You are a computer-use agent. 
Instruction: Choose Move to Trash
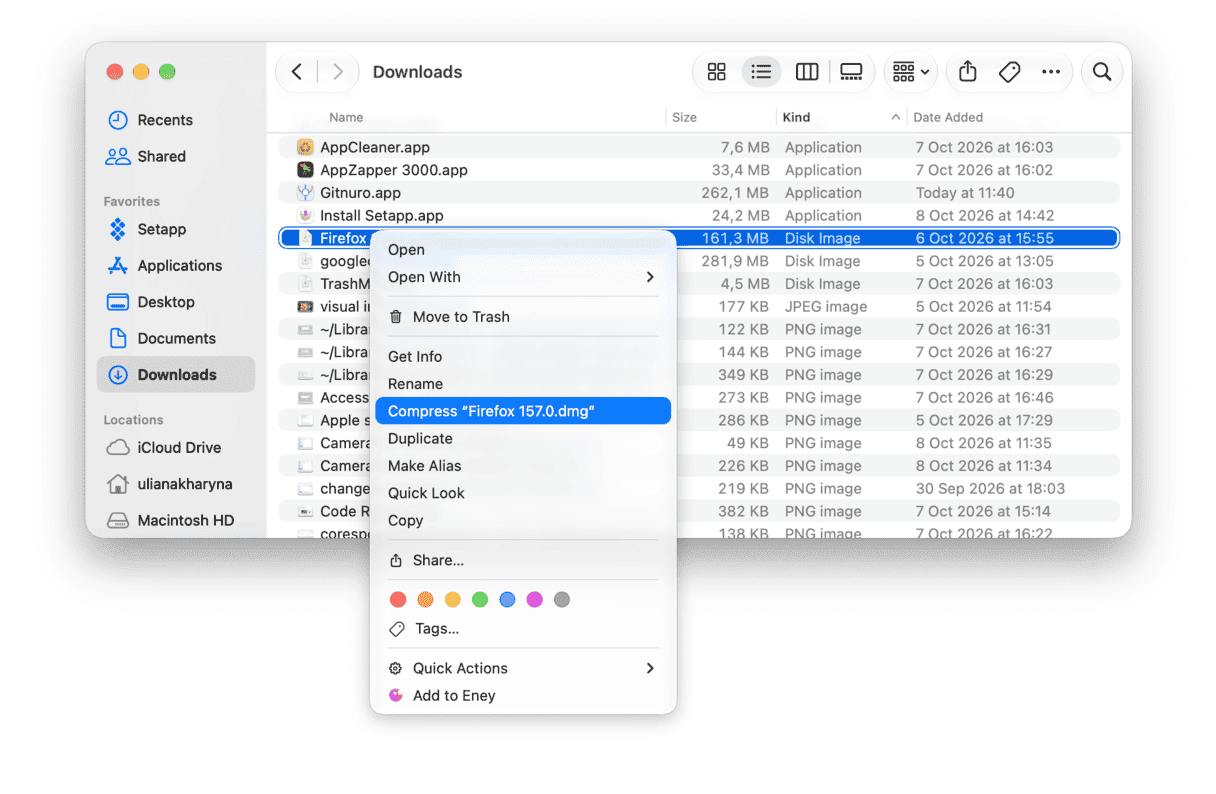point(523,317)
